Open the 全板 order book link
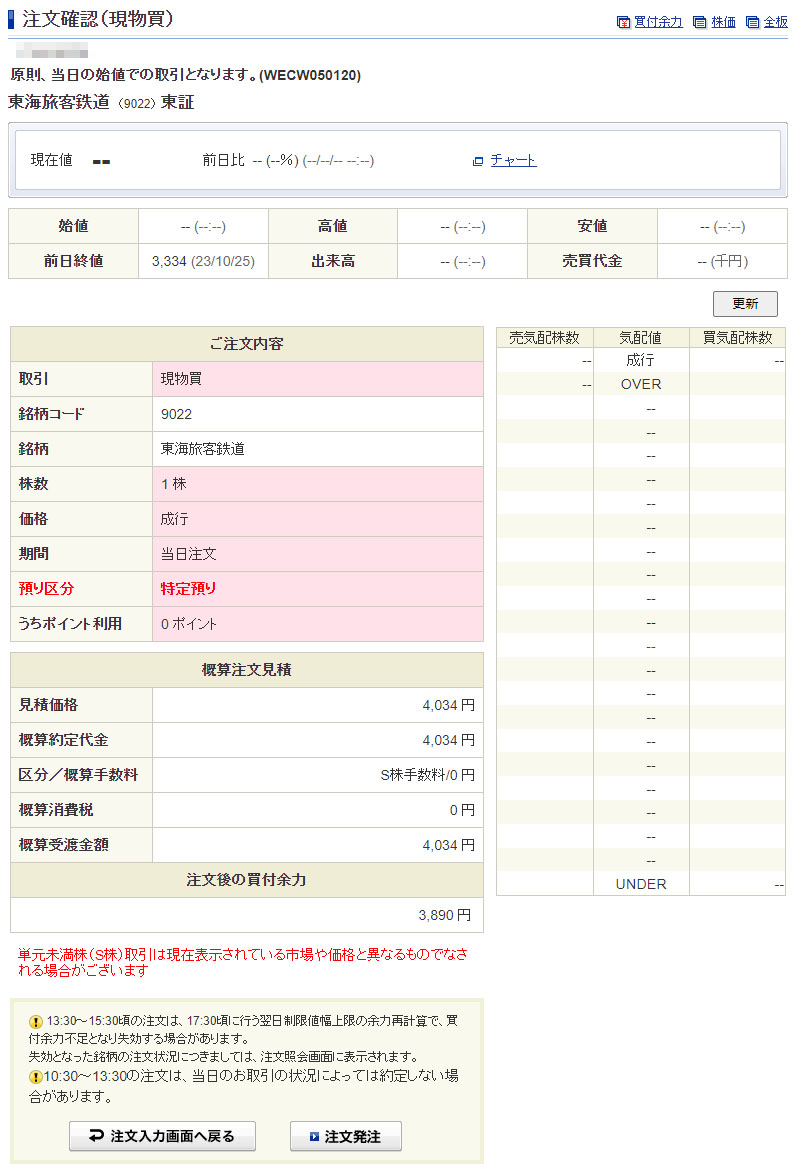The image size is (796, 1174). point(776,22)
